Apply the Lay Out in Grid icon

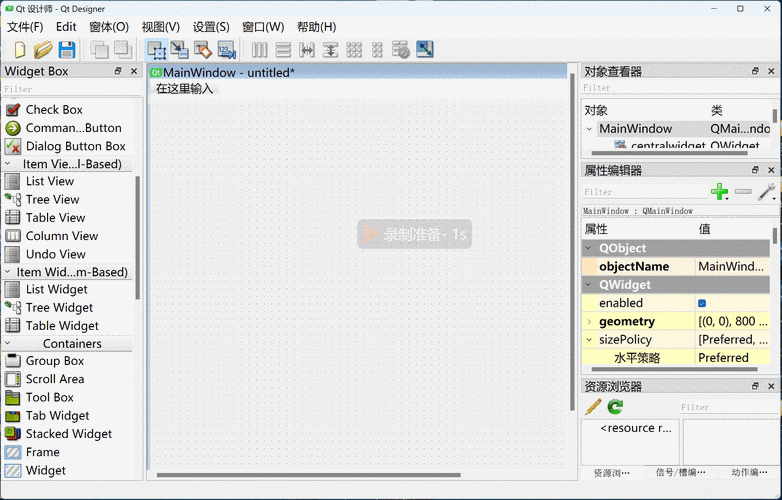click(x=354, y=49)
